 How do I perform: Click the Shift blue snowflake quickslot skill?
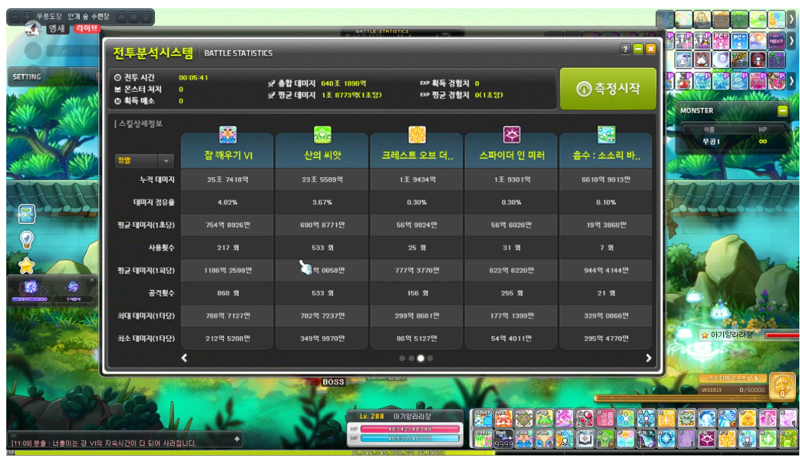tap(483, 418)
